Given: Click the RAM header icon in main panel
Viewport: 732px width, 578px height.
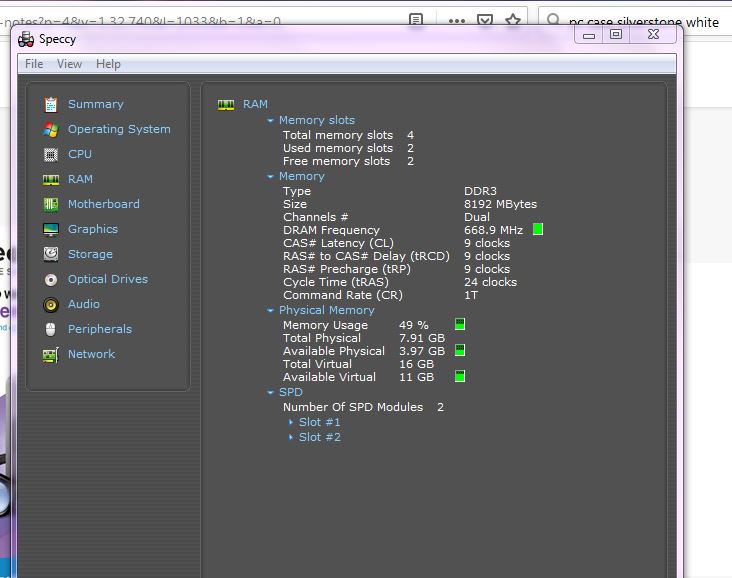Looking at the screenshot, I should (226, 105).
